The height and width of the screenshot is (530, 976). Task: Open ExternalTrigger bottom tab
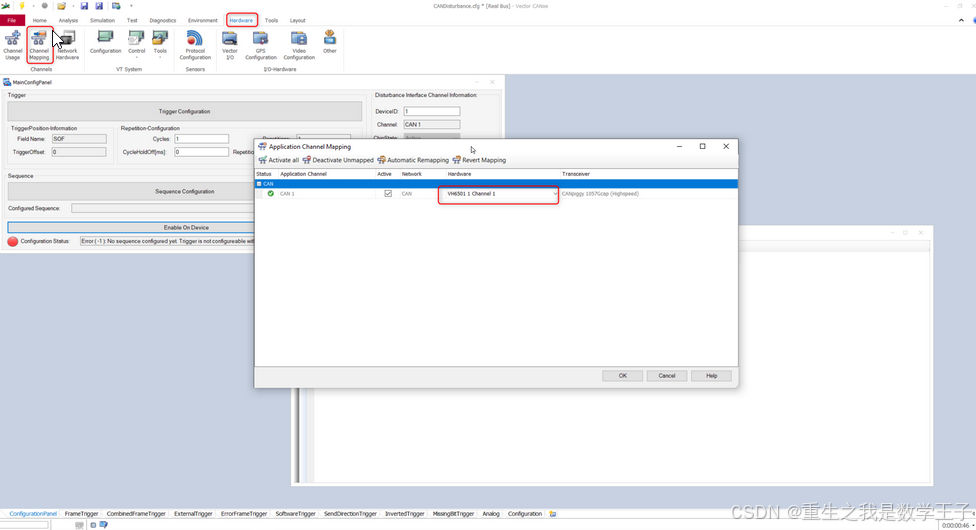point(193,514)
